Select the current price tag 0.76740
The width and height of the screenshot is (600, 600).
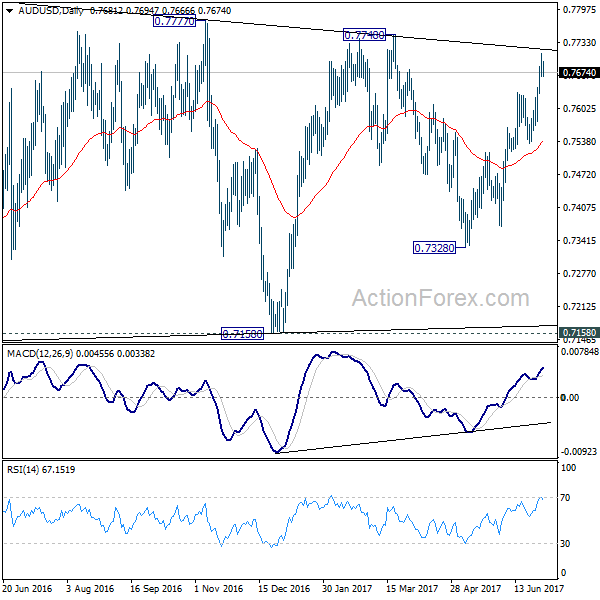point(579,73)
